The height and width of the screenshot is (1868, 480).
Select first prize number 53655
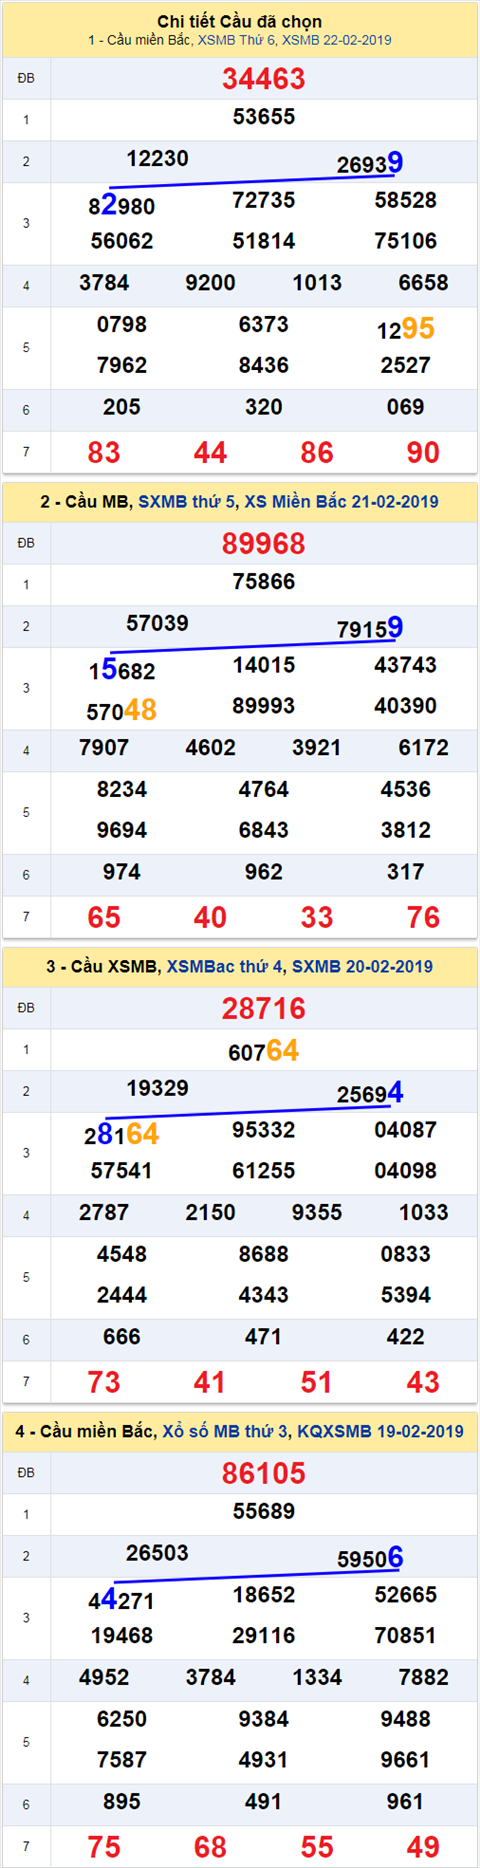tap(264, 117)
